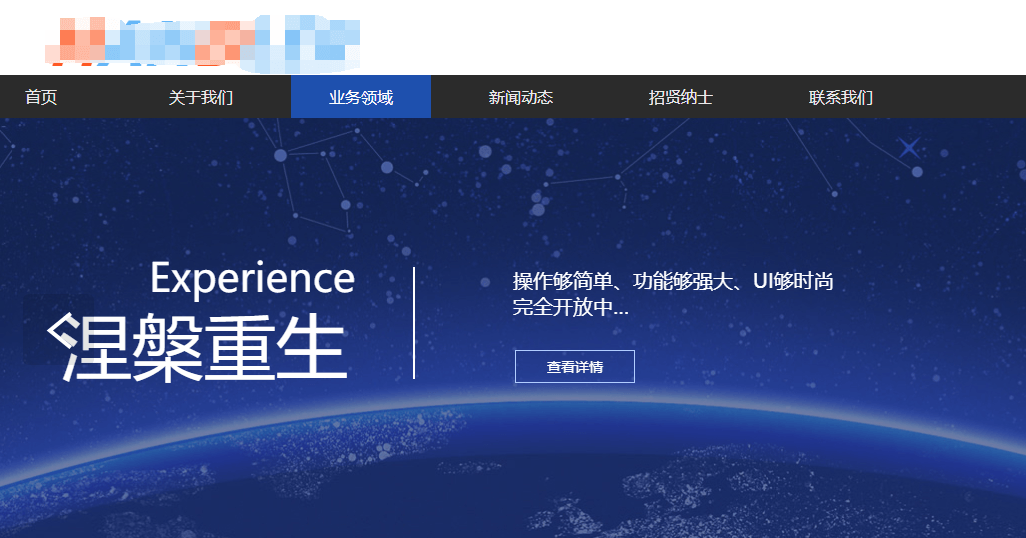
Task: Click the previous slide arrow on banner
Action: point(60,331)
